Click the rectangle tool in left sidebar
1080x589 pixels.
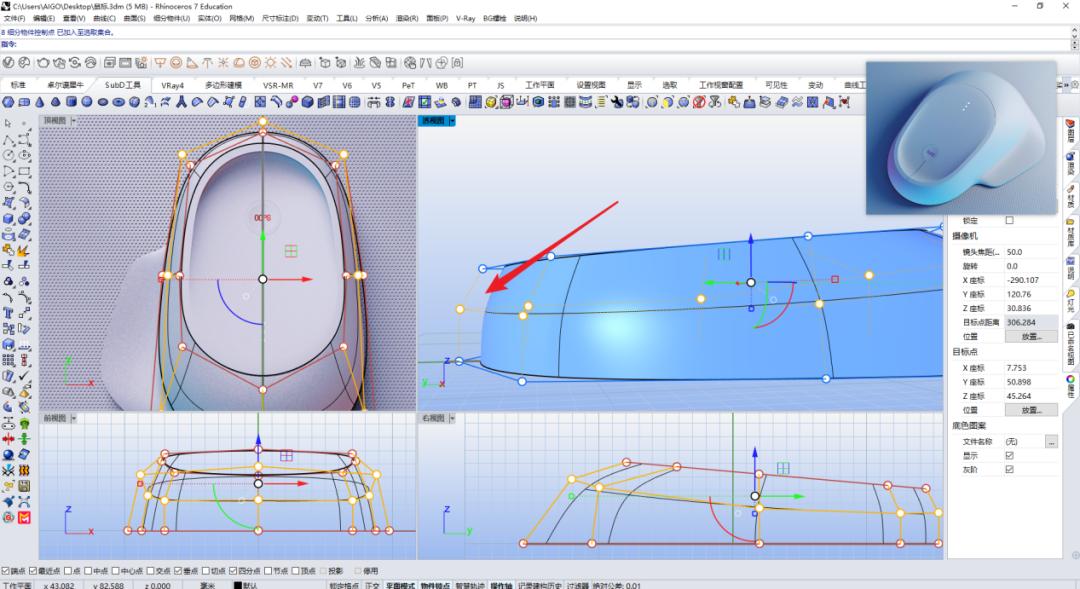click(x=24, y=171)
